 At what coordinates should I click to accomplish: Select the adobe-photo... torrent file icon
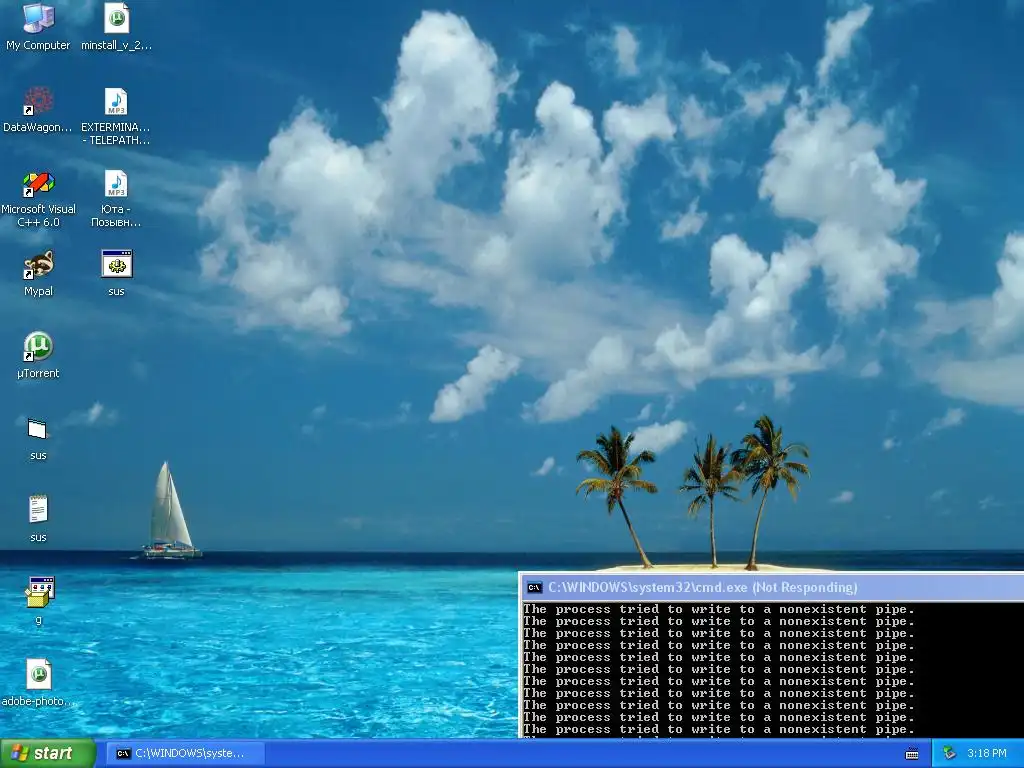[38, 683]
